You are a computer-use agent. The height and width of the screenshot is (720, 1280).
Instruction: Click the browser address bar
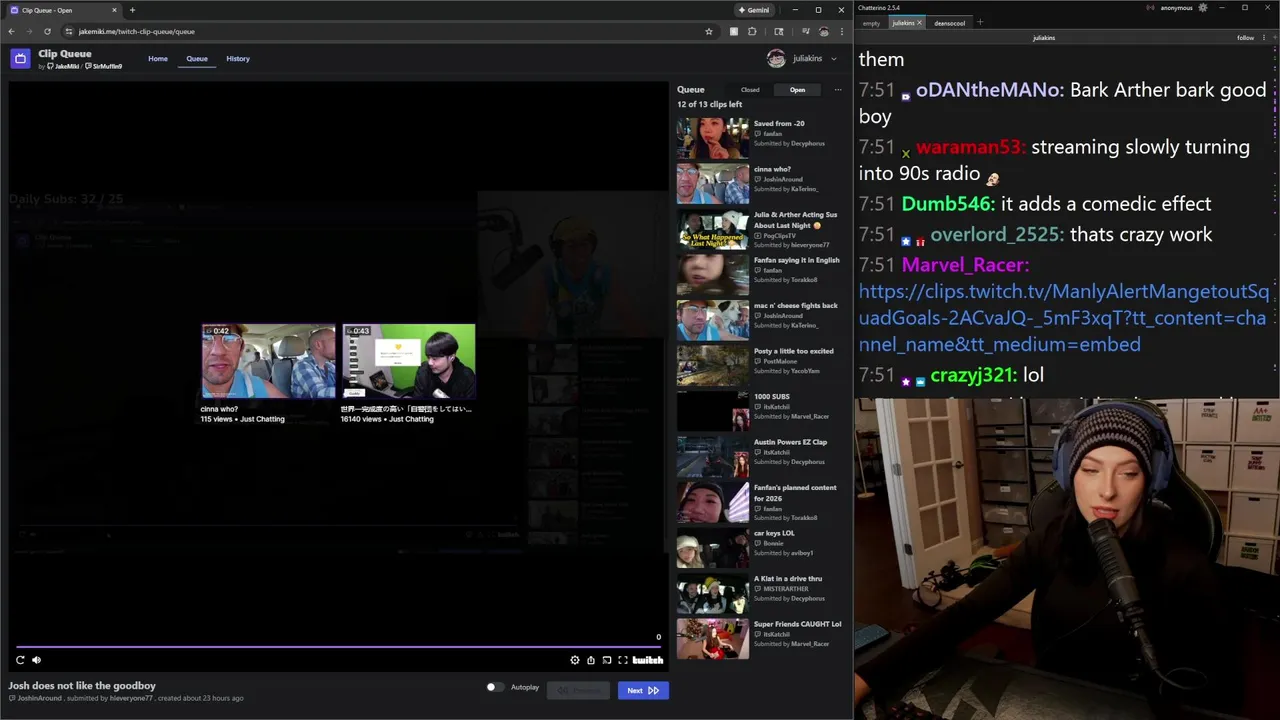(x=388, y=31)
